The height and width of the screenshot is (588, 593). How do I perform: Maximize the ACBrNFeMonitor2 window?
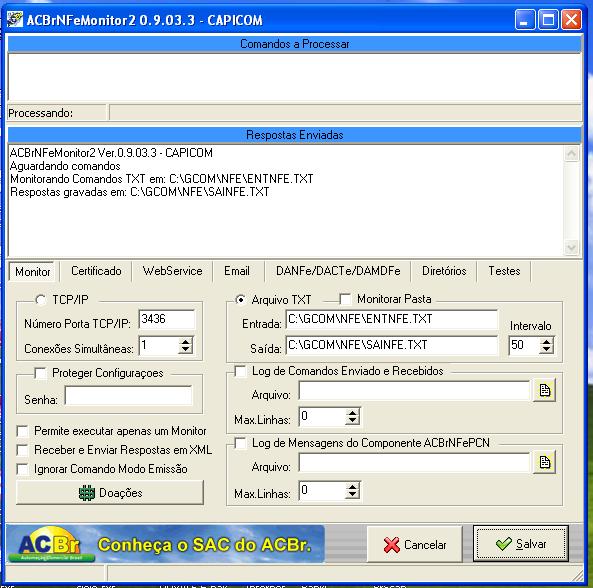click(x=548, y=19)
